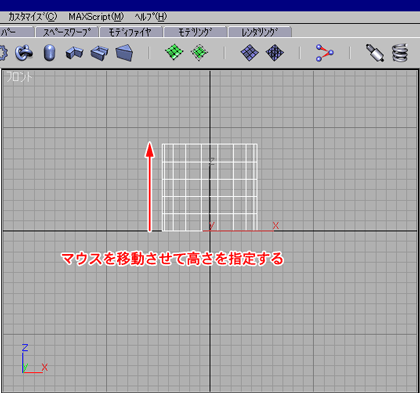Open the カスタマイズ(C) menu
The height and width of the screenshot is (393, 420).
click(32, 17)
